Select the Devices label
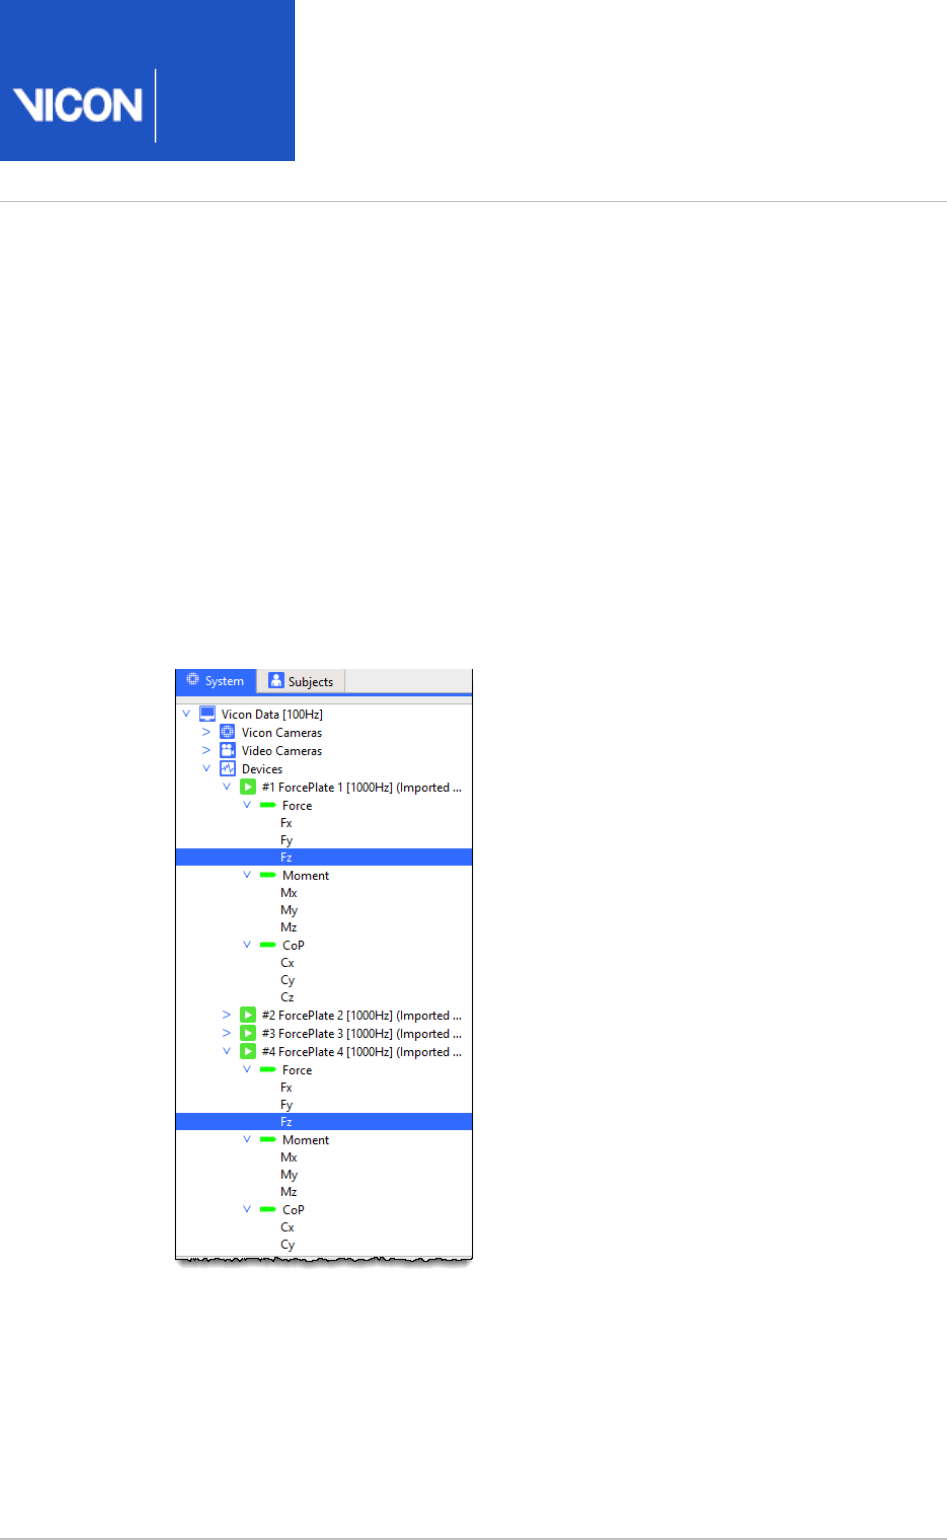 (262, 769)
